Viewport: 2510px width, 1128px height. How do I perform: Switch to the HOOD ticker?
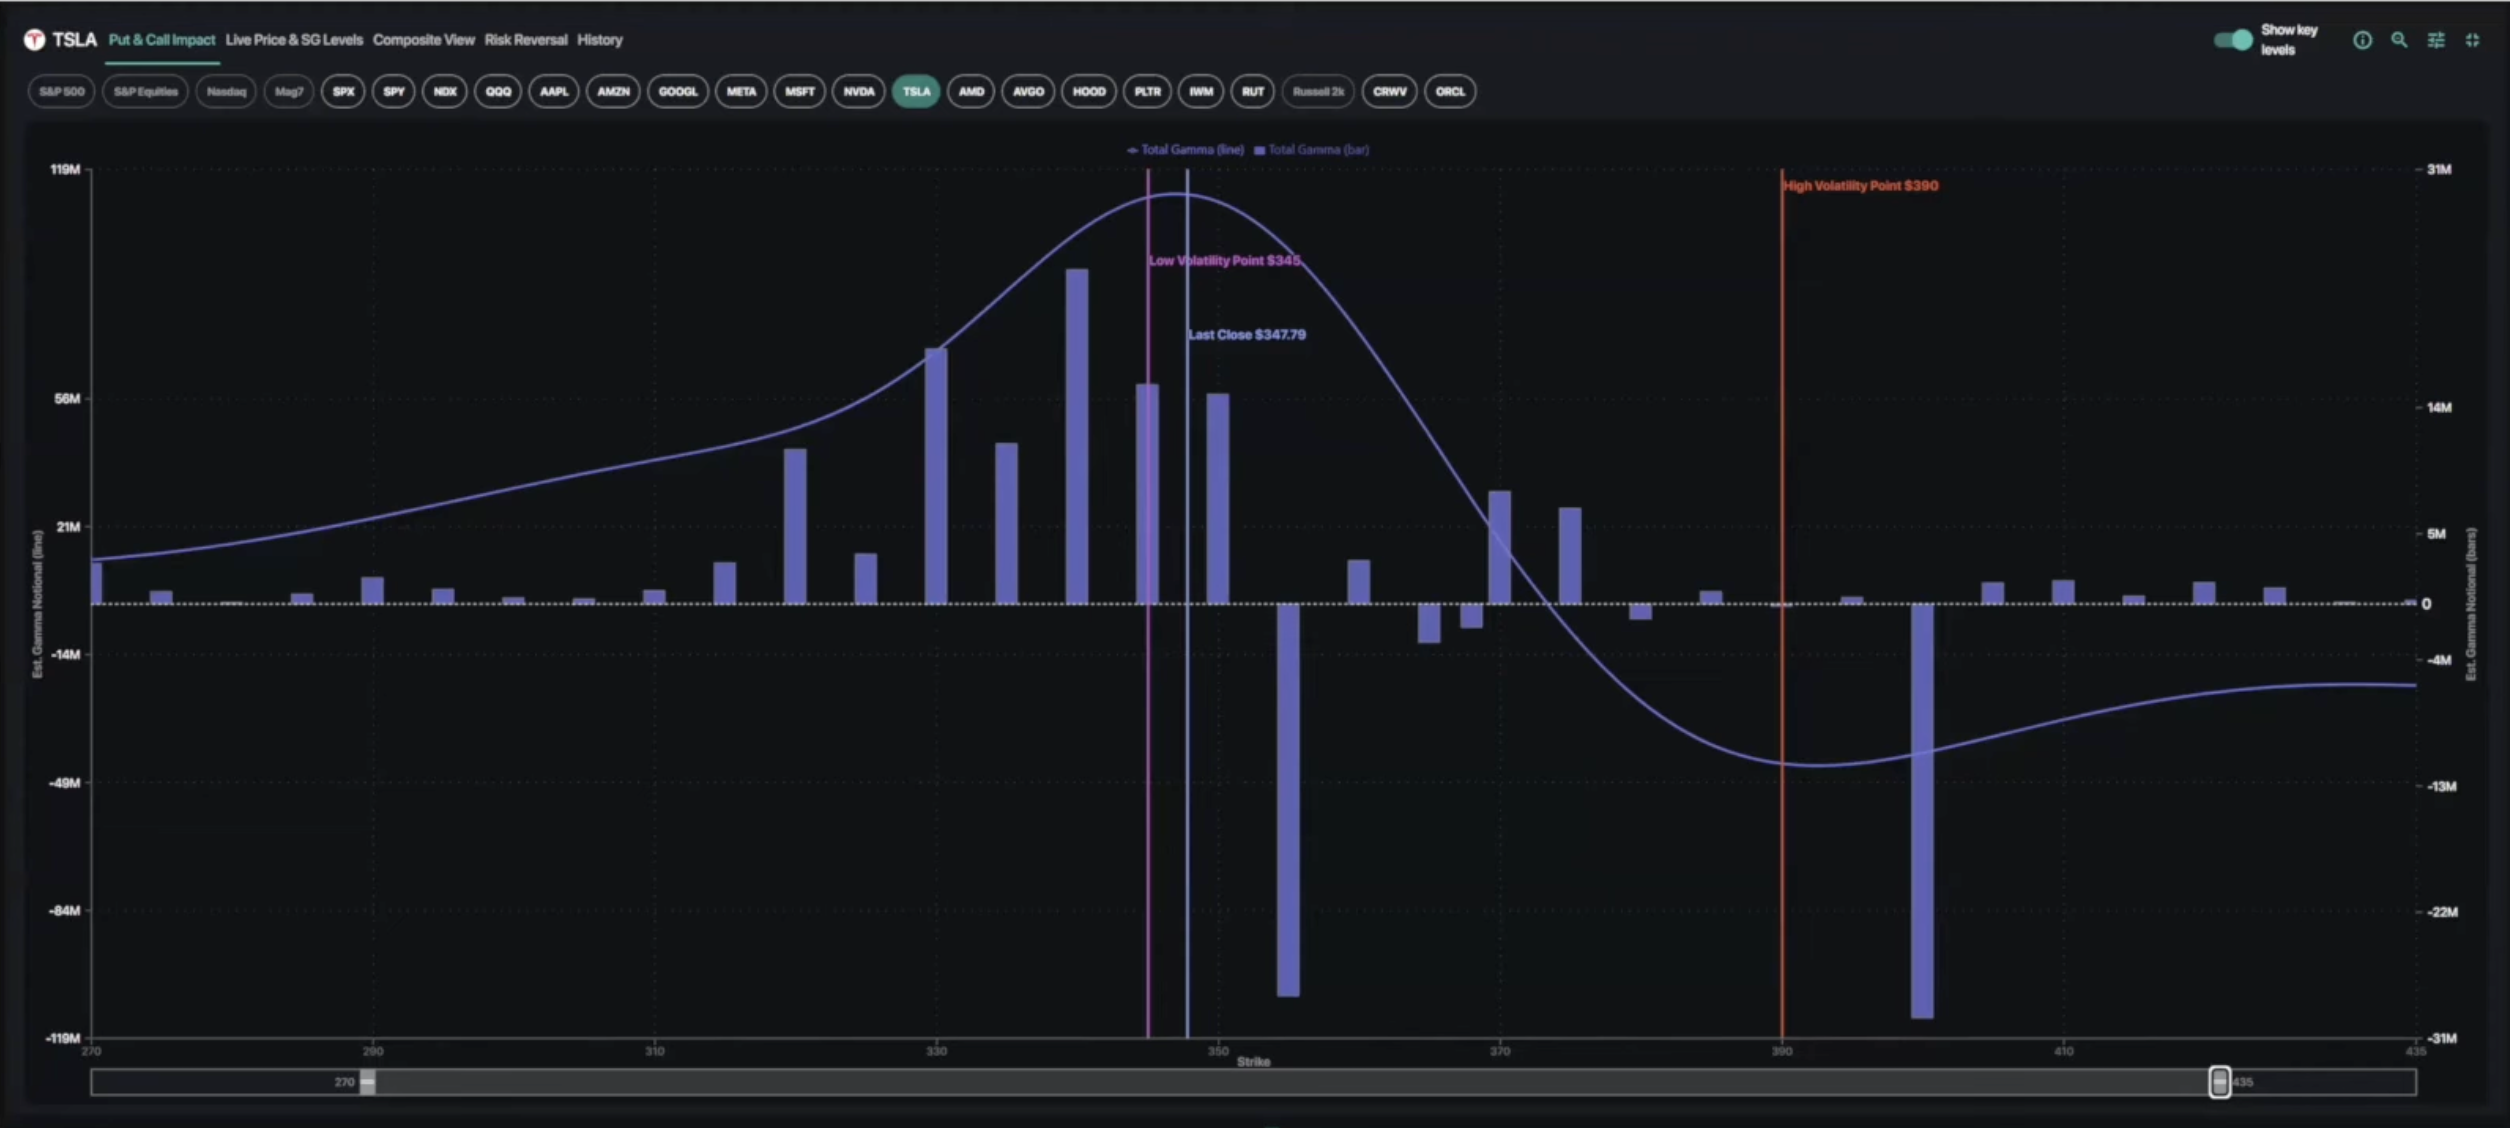click(1088, 91)
